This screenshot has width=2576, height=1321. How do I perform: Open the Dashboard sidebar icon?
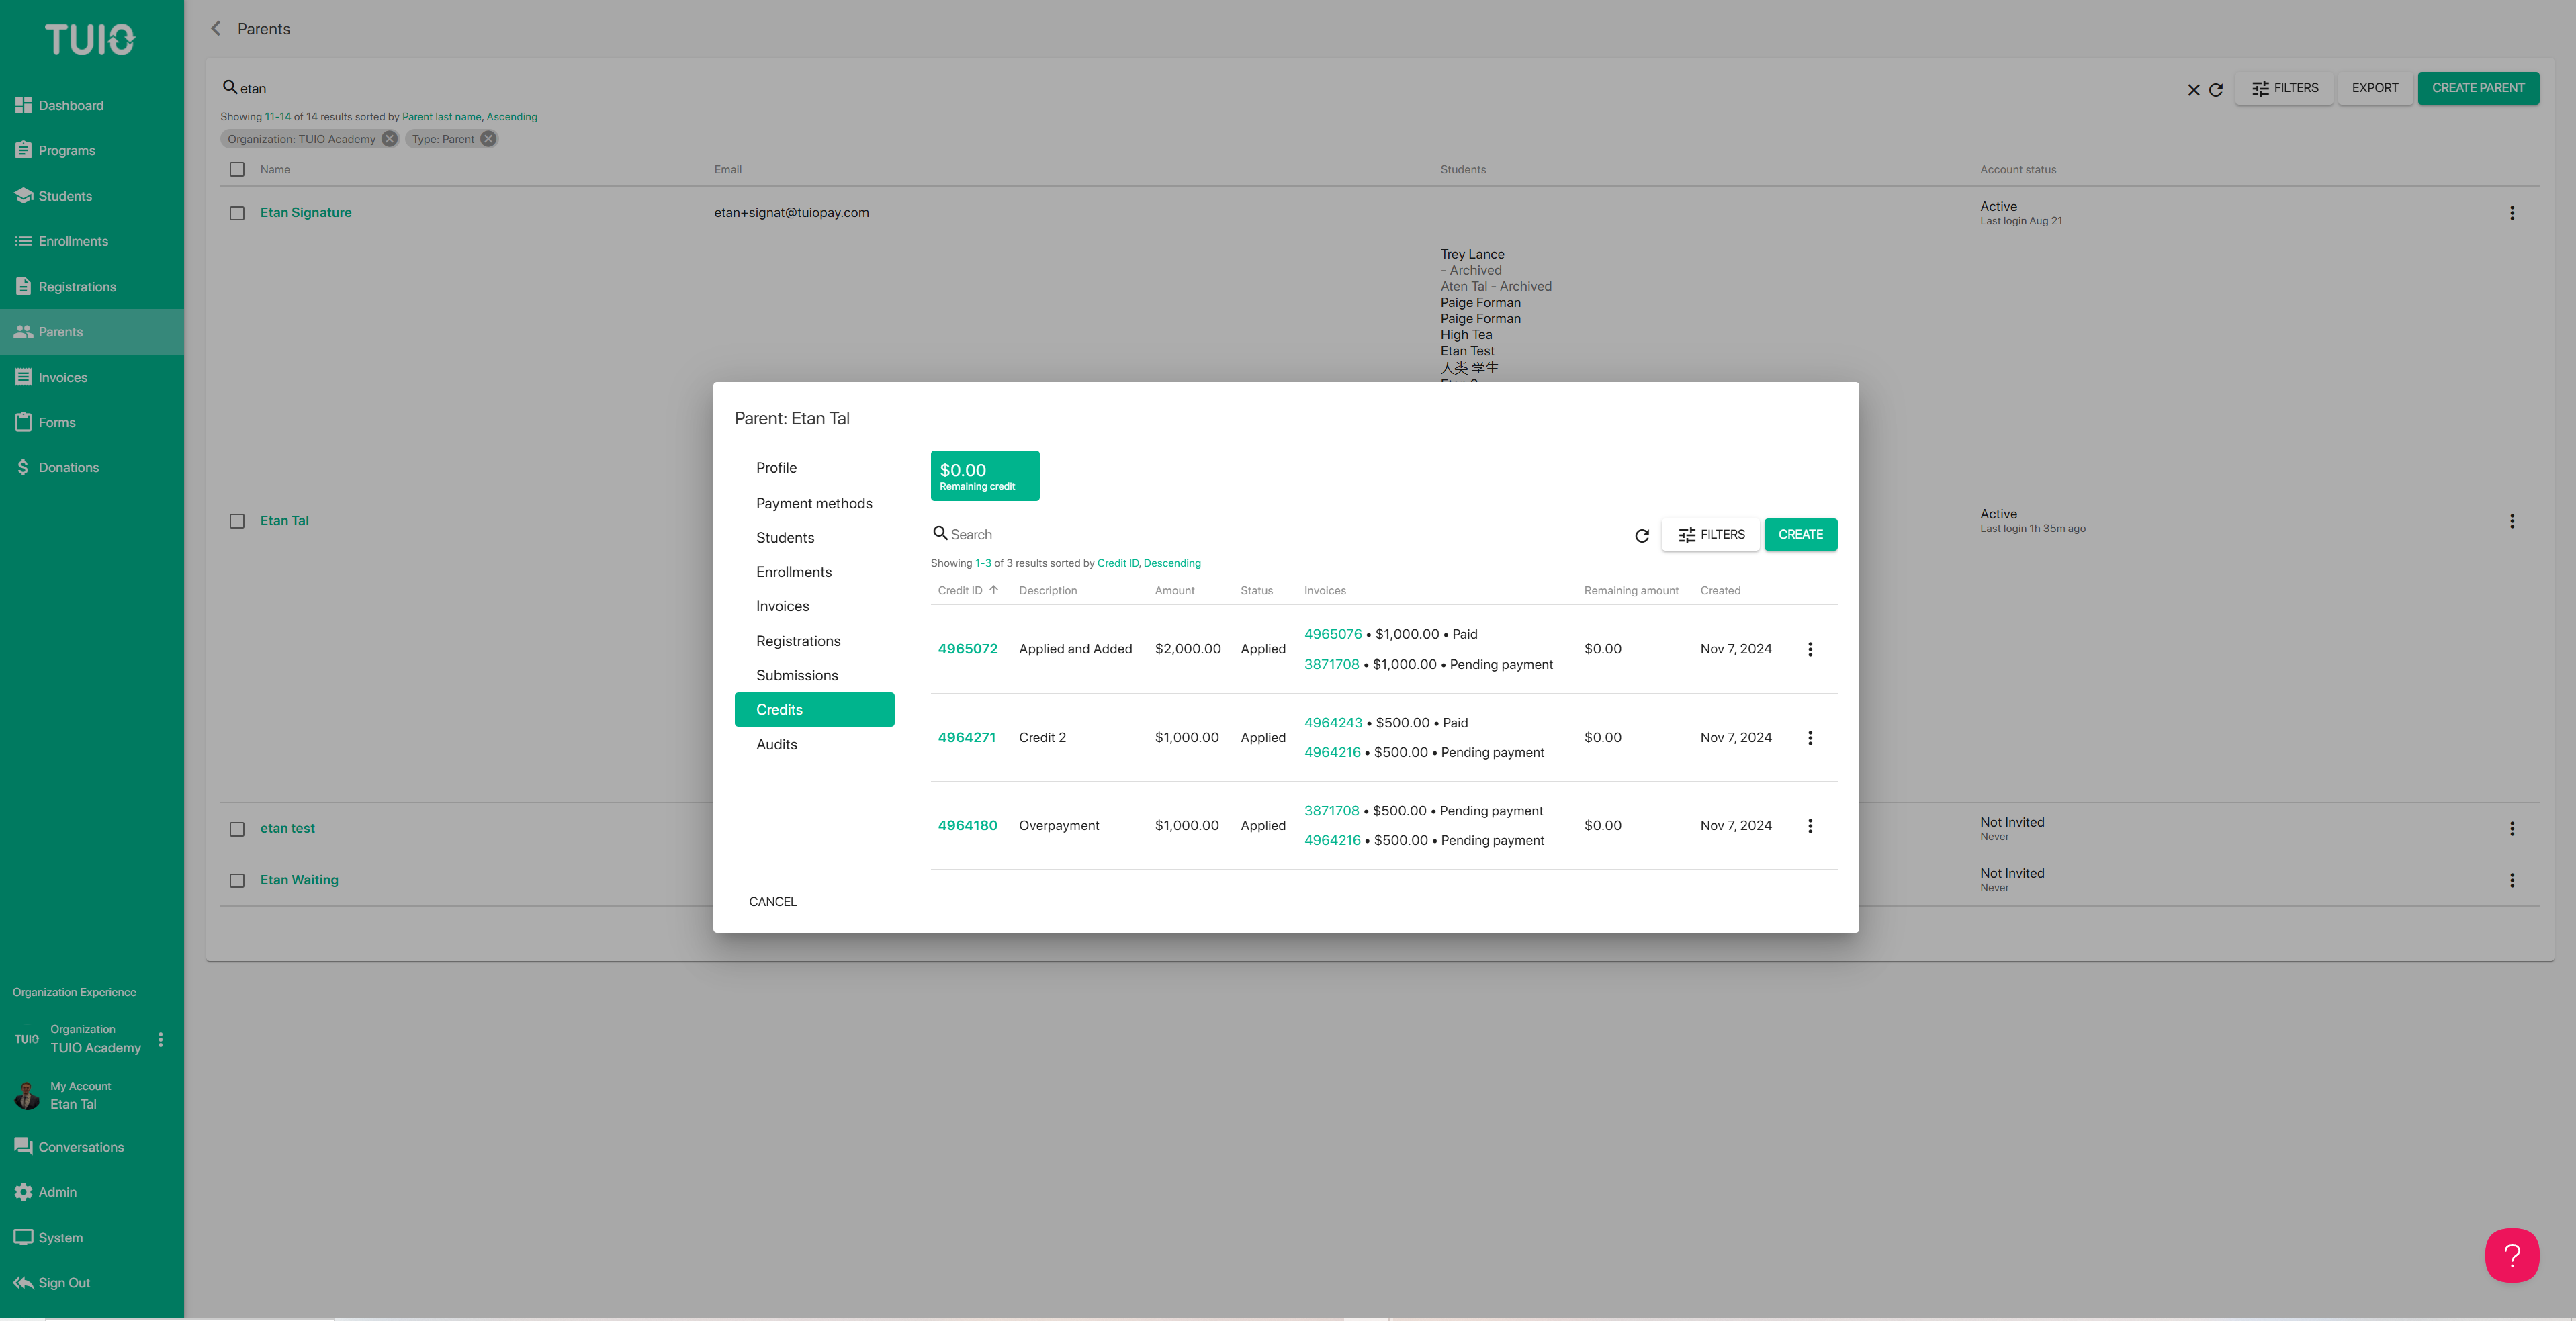click(x=23, y=105)
